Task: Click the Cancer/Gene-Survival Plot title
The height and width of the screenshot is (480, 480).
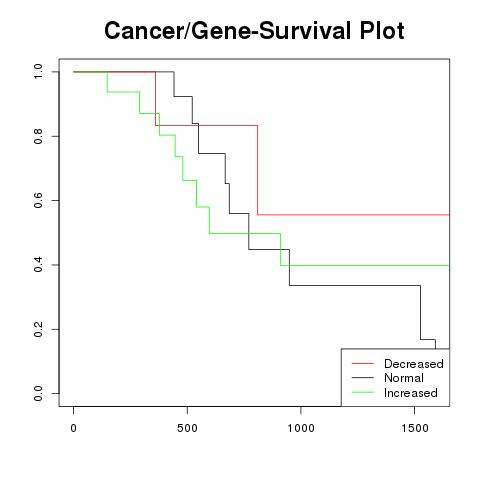Action: pyautogui.click(x=254, y=31)
